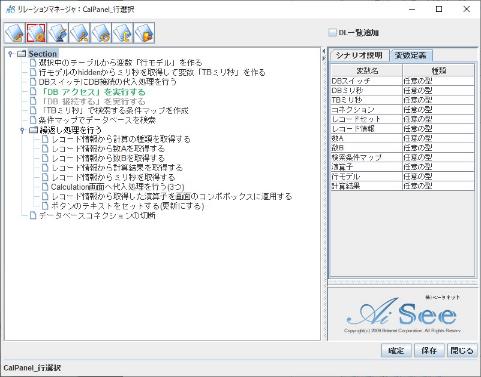Click the third toolbar icon with blue pen

(x=57, y=33)
